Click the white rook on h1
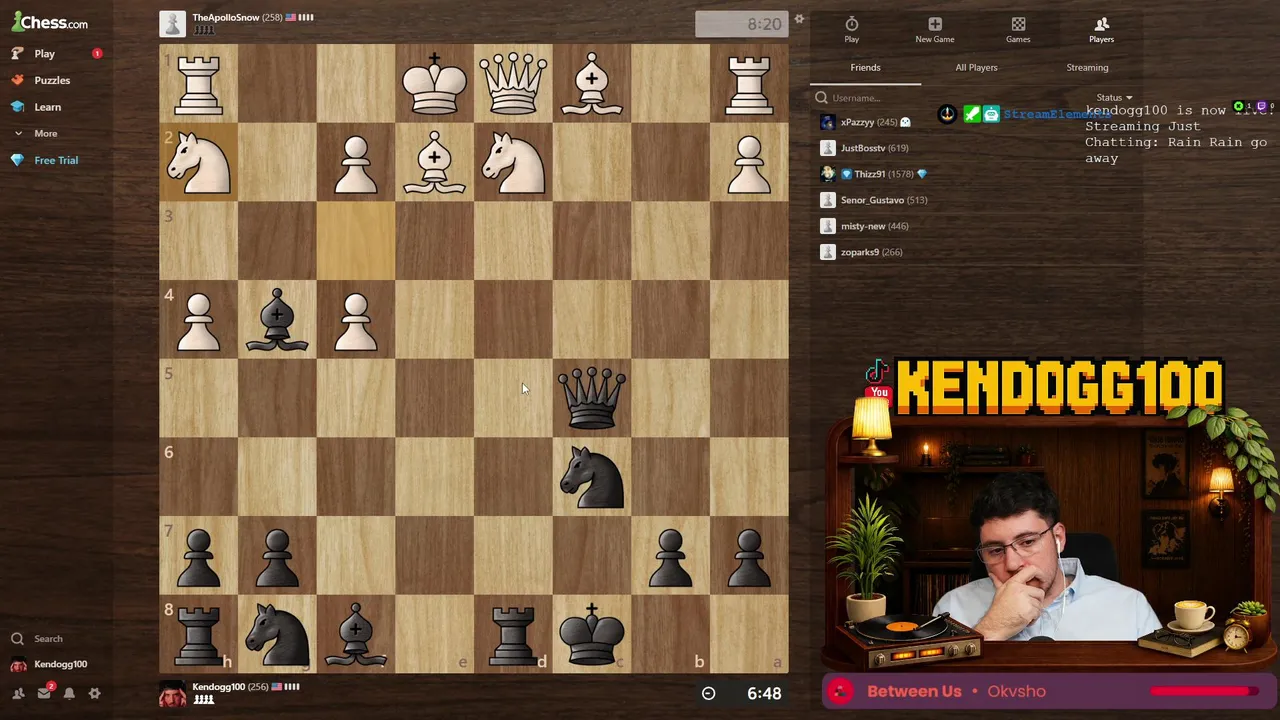 pos(198,83)
